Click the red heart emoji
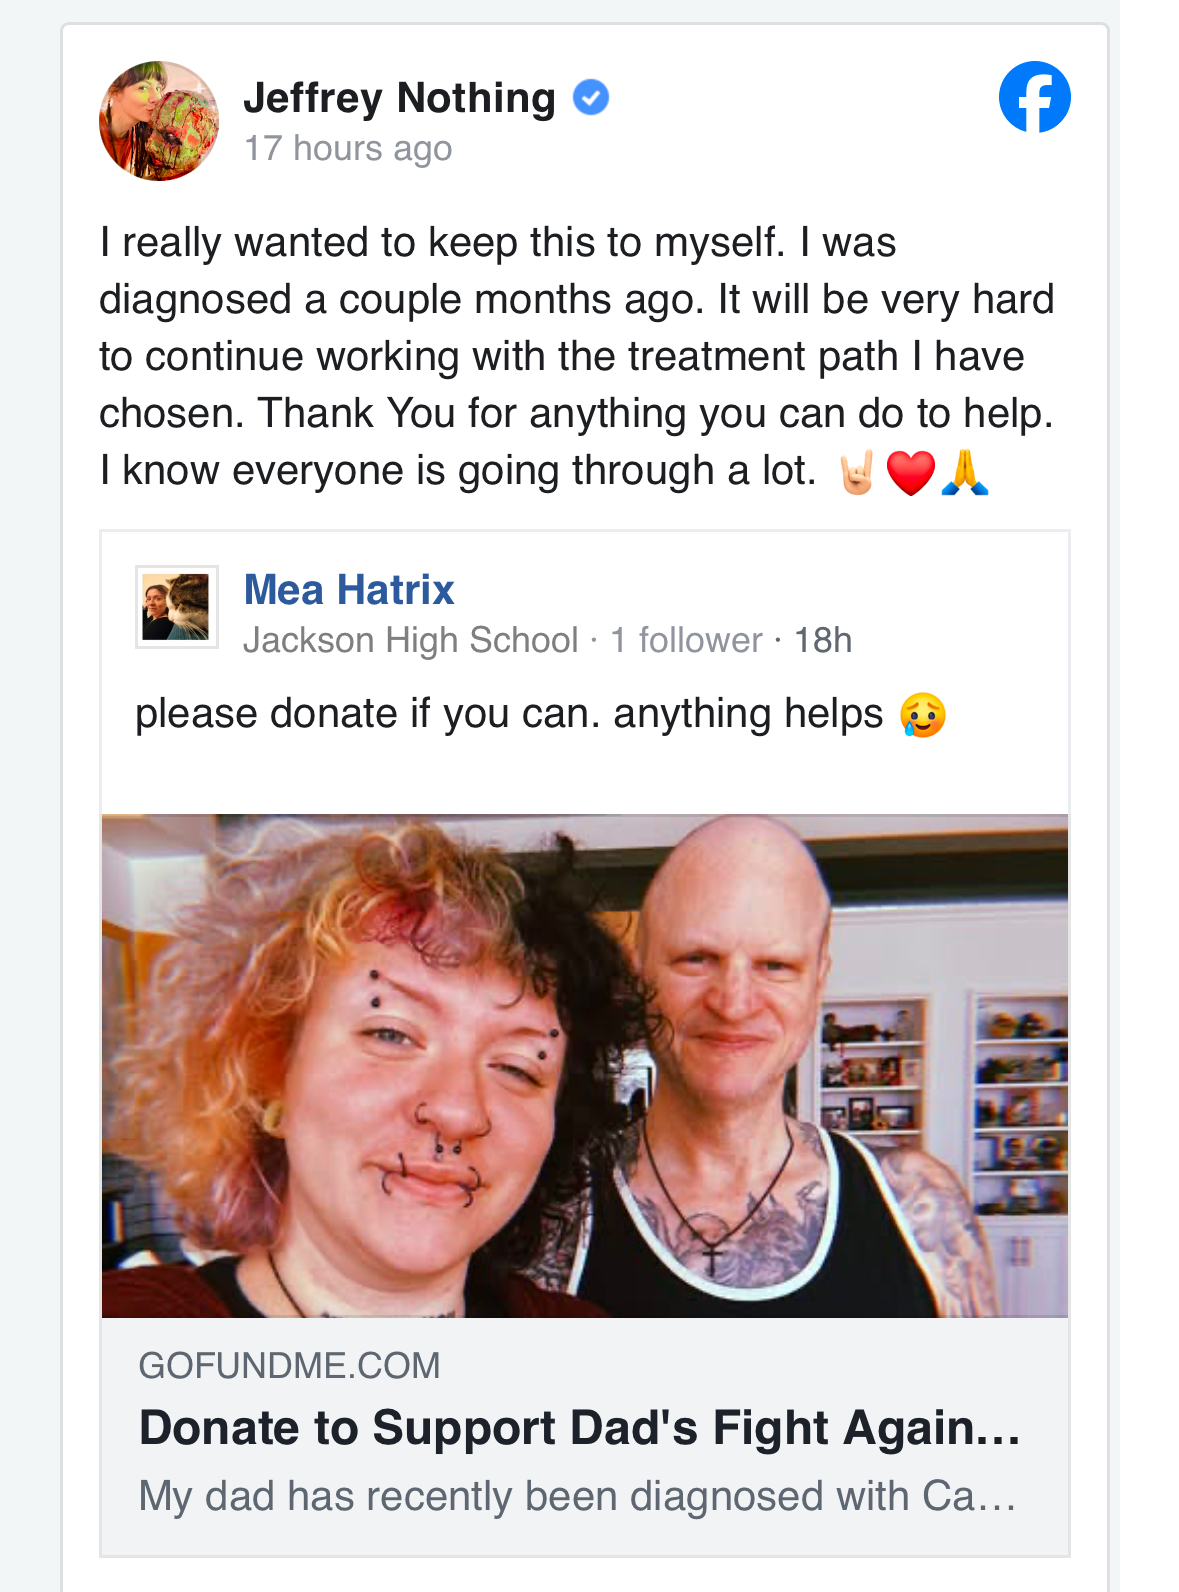Image resolution: width=1179 pixels, height=1592 pixels. click(x=911, y=473)
